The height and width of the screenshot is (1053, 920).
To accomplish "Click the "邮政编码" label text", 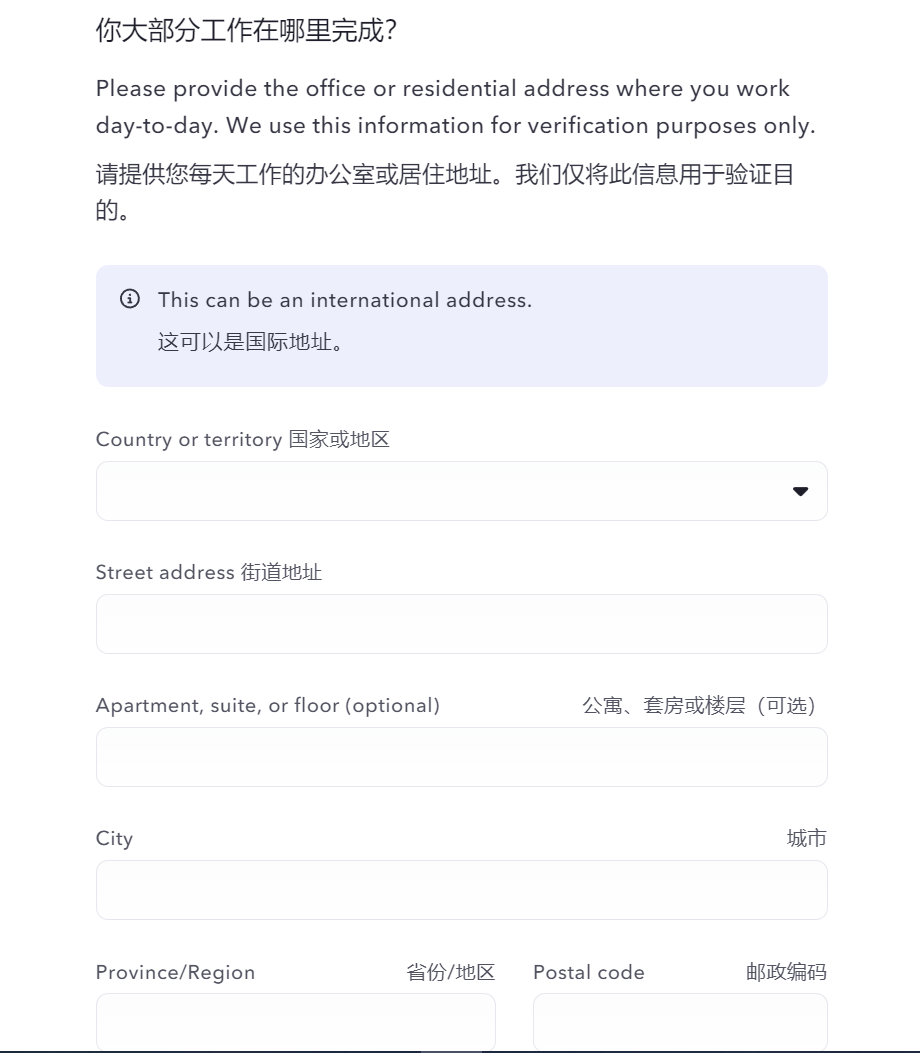I will pyautogui.click(x=786, y=973).
